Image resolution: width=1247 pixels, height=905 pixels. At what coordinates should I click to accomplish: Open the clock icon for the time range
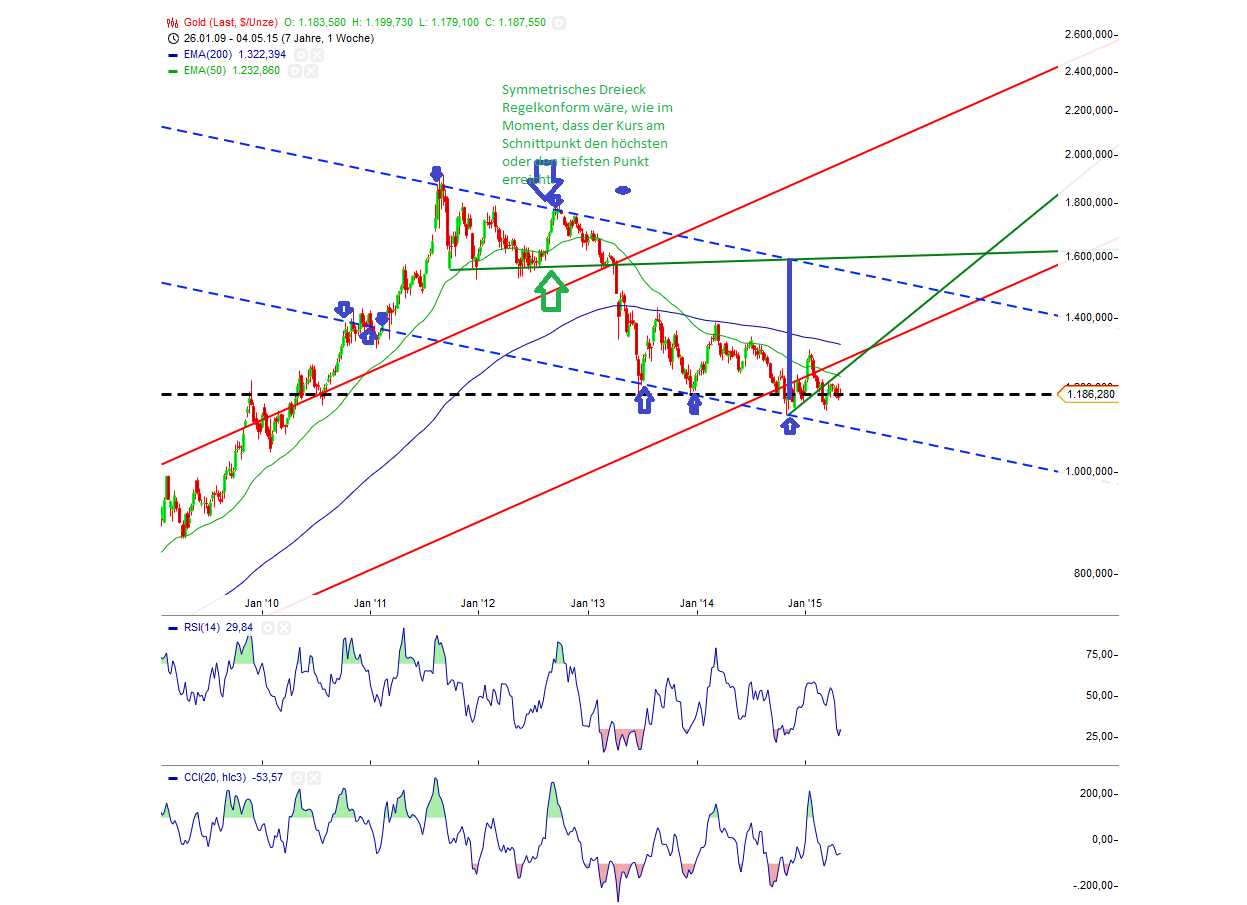coord(172,39)
